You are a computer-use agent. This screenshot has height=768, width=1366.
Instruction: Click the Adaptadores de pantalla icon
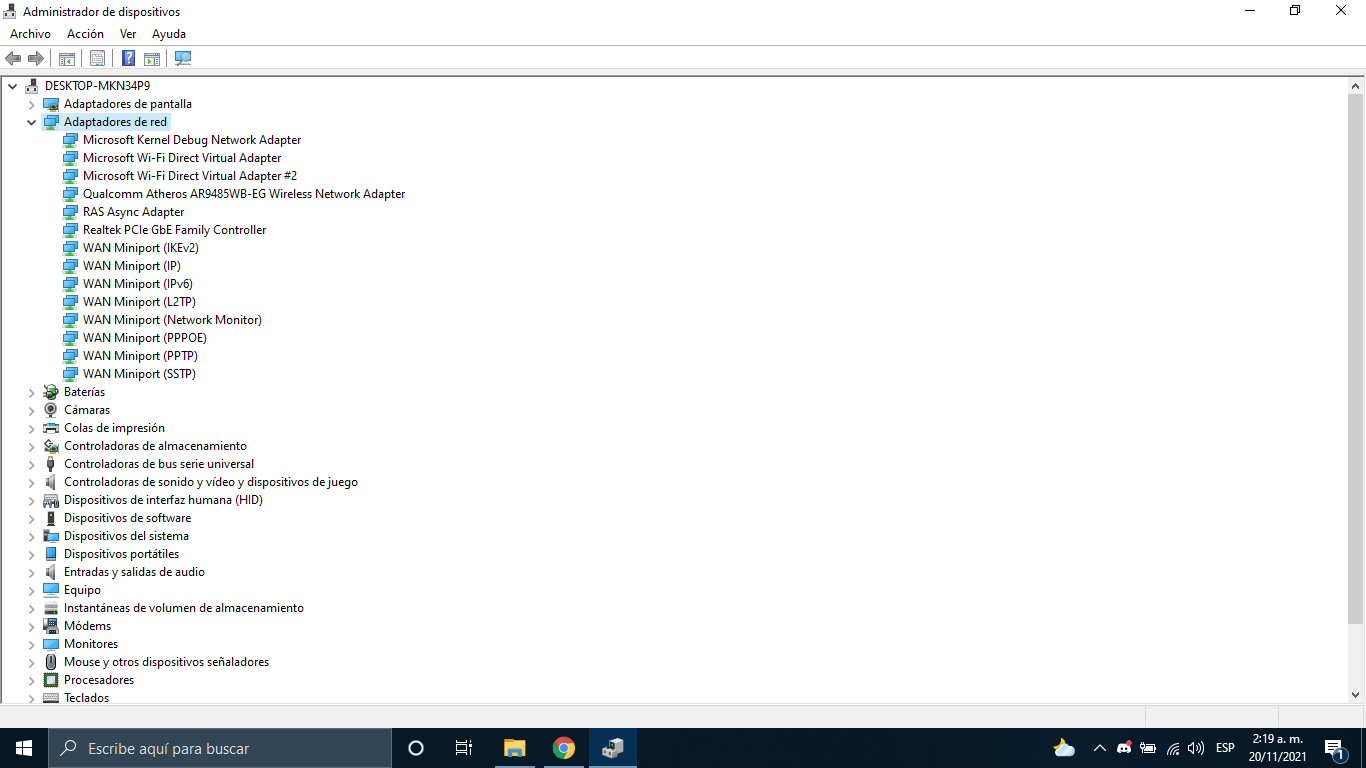(51, 104)
